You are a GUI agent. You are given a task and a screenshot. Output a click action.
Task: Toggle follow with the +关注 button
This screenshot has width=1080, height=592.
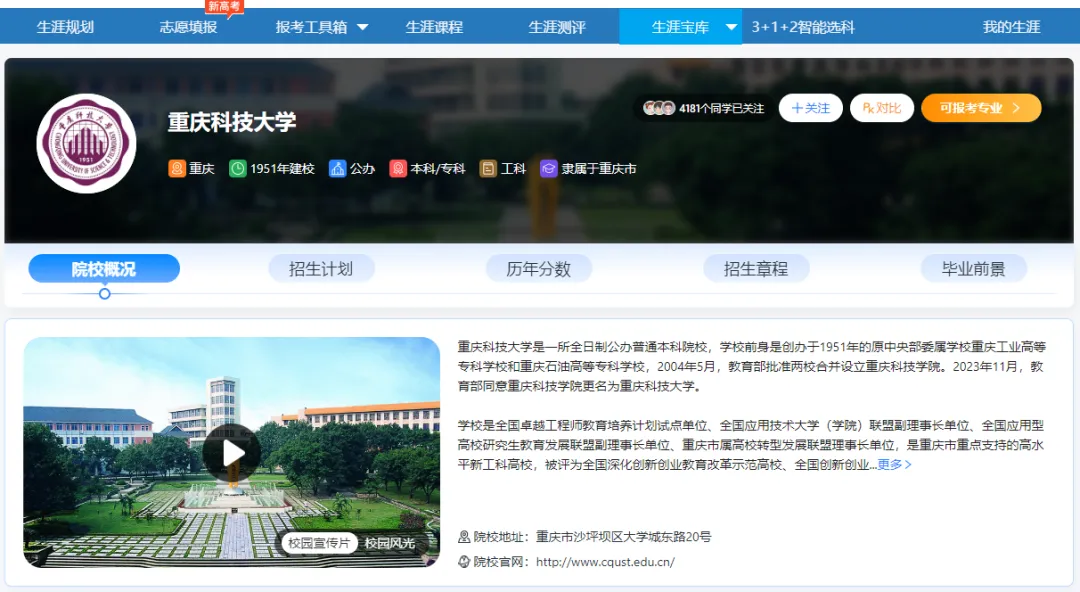[x=810, y=108]
